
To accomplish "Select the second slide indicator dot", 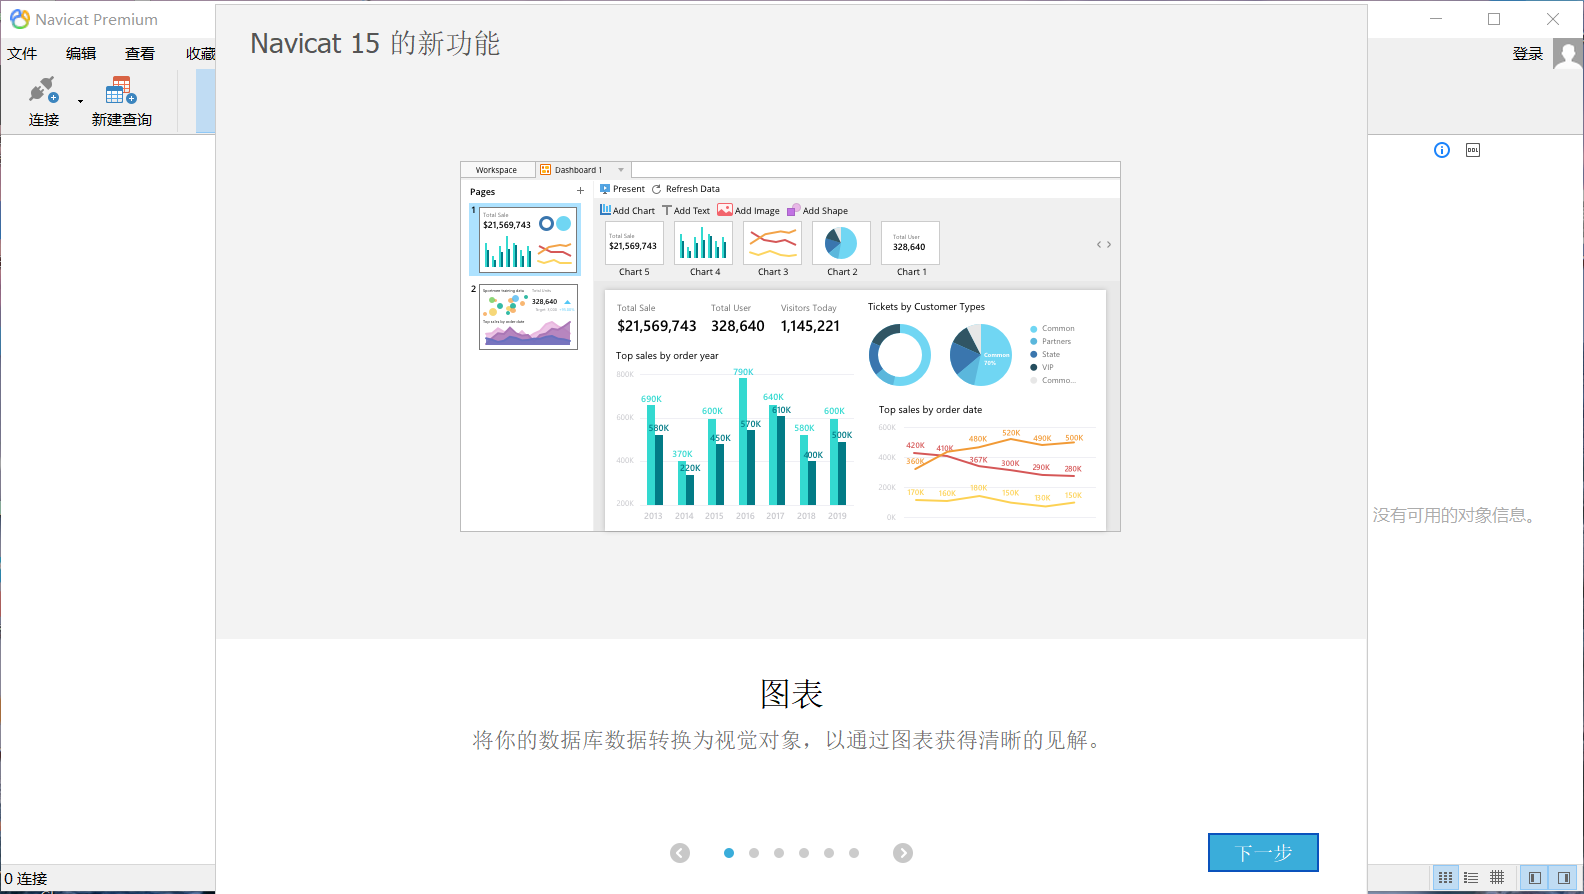I will pyautogui.click(x=754, y=853).
